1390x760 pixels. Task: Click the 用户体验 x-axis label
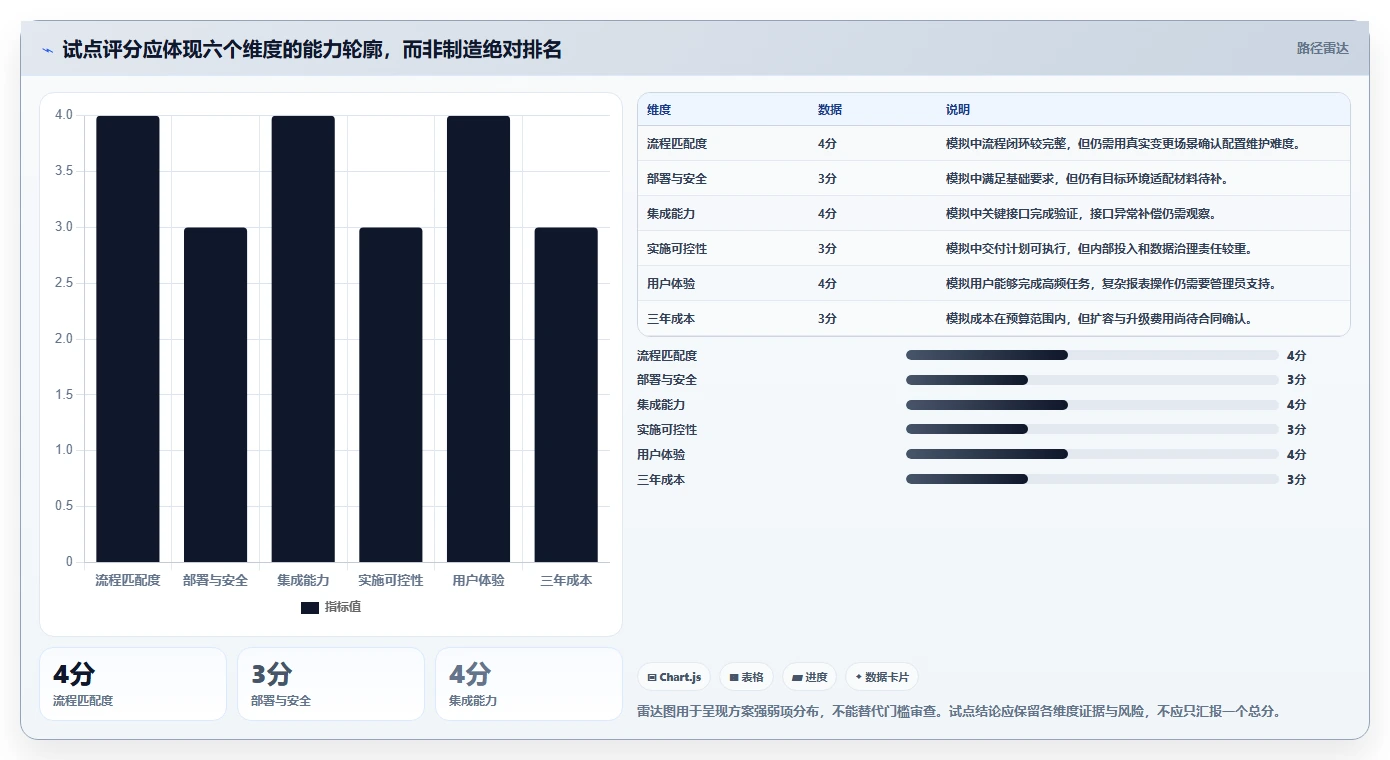point(478,580)
